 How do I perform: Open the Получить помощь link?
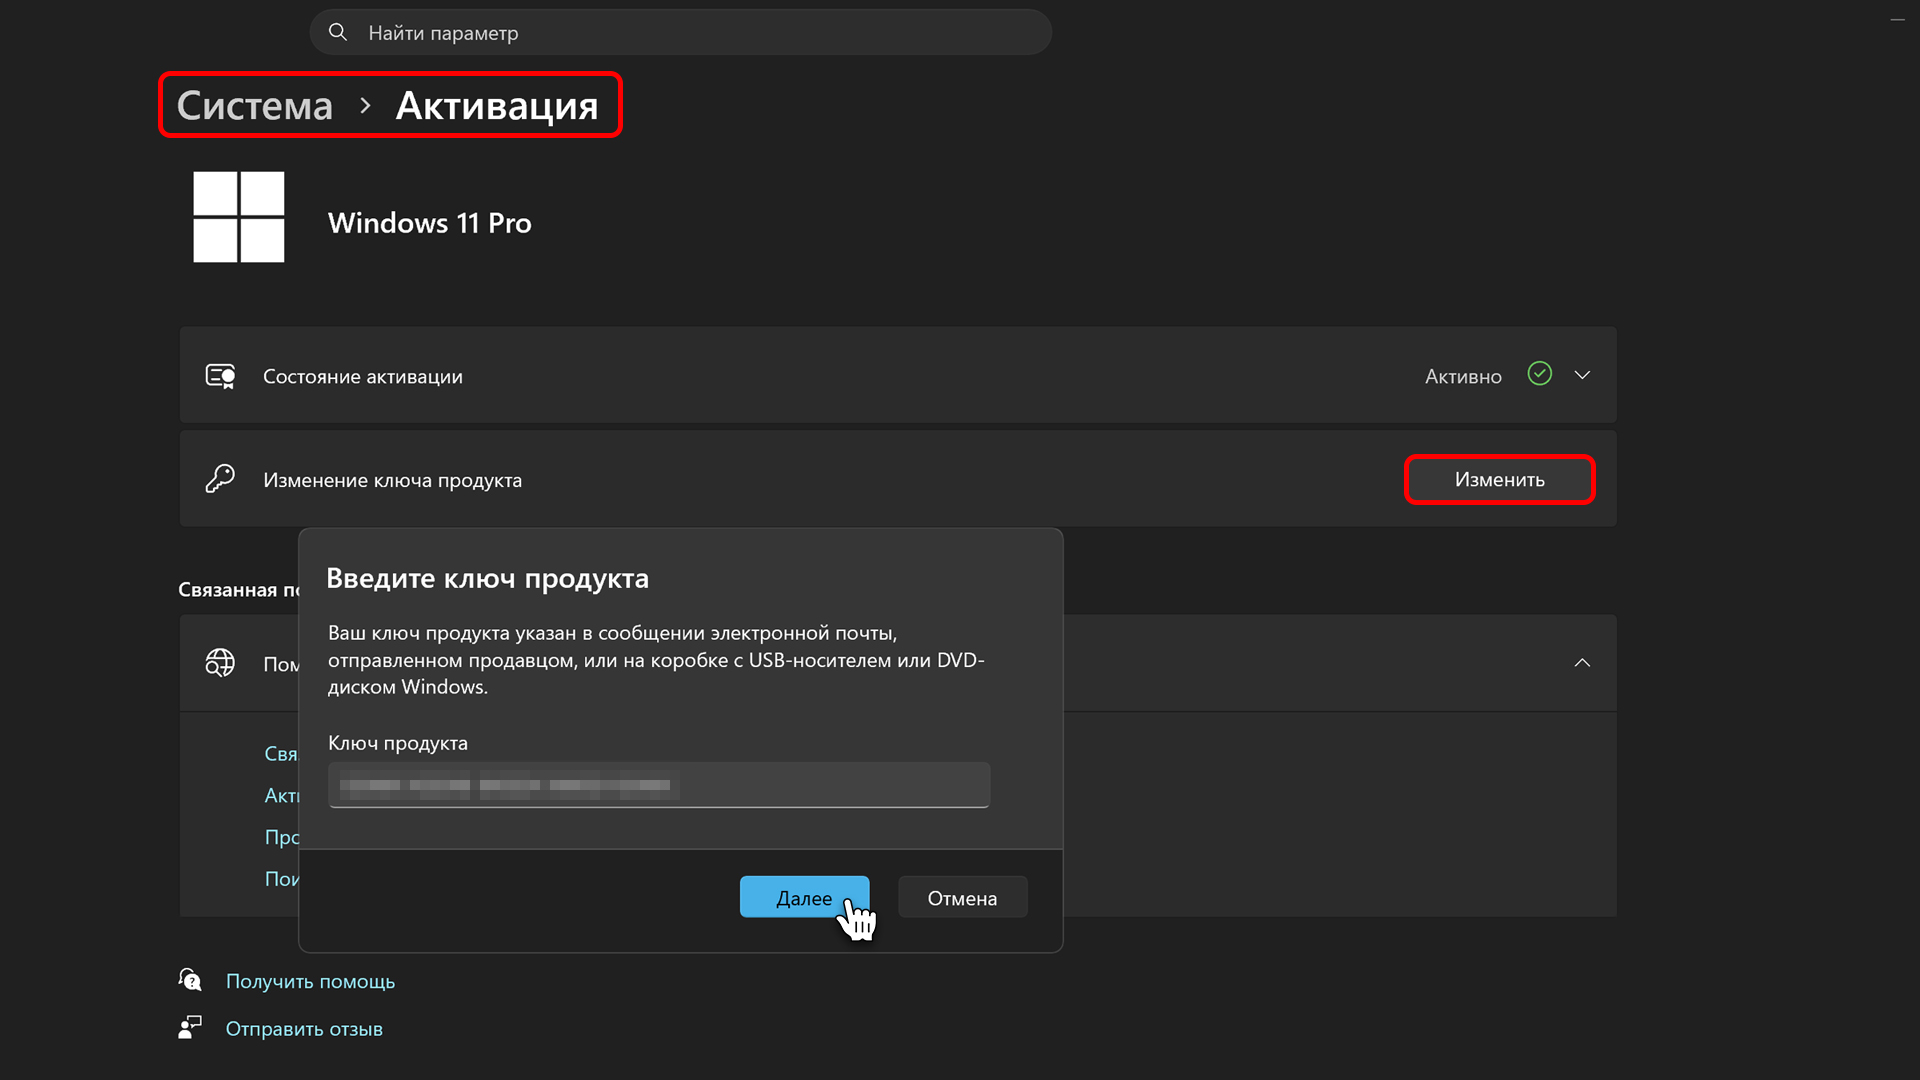point(310,981)
